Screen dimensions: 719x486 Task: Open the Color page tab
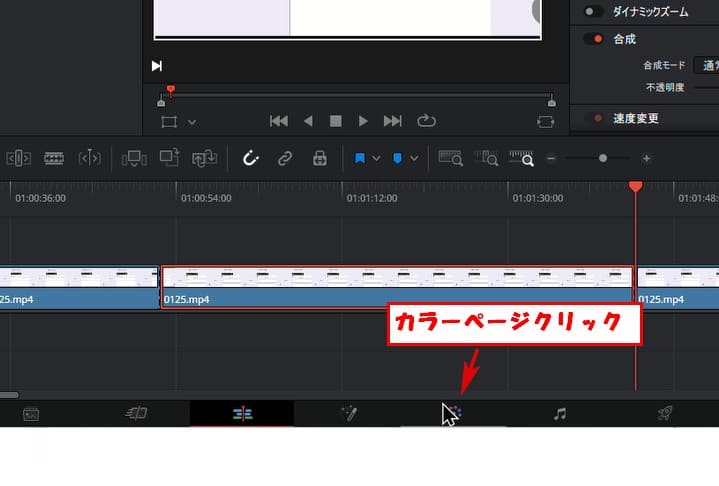tap(452, 413)
